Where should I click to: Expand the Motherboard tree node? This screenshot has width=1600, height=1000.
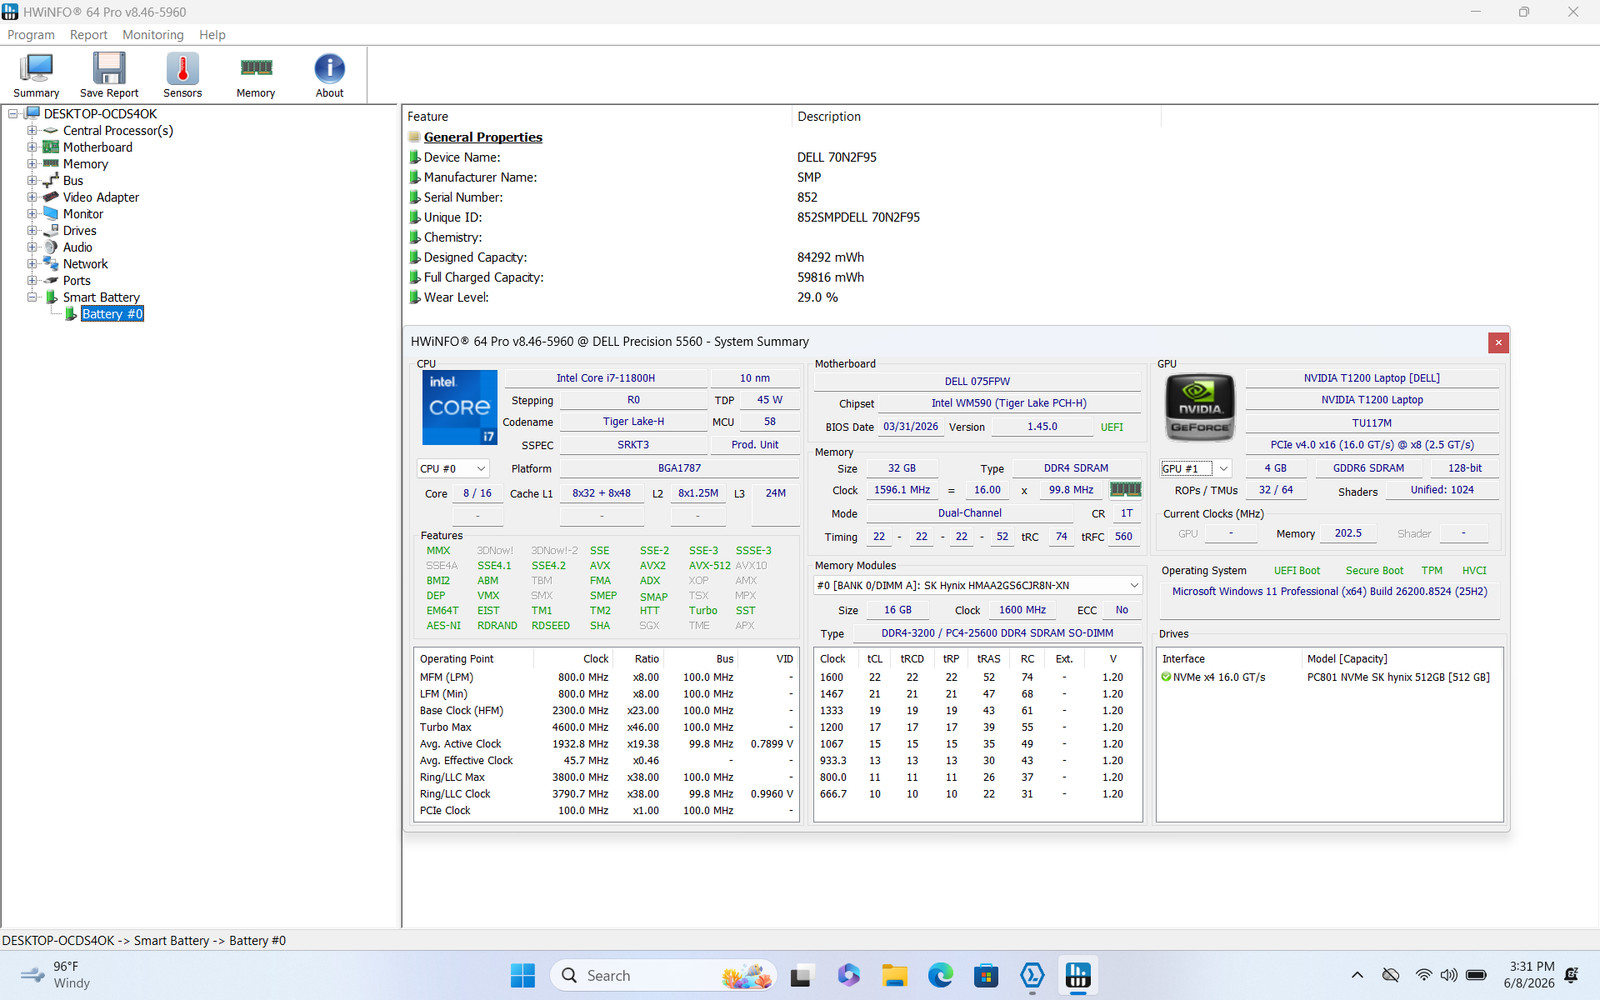click(x=32, y=147)
